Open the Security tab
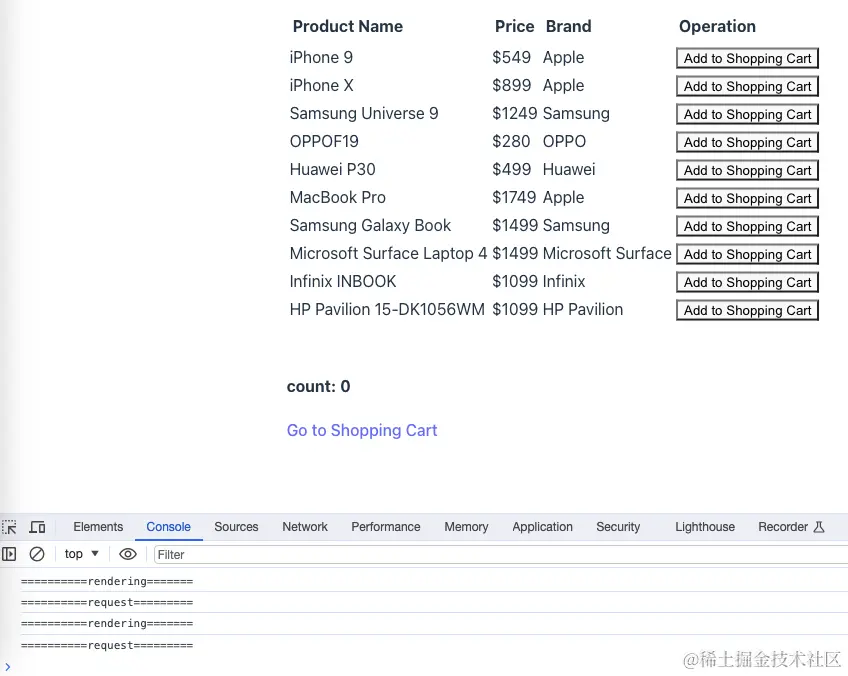This screenshot has width=848, height=676. point(618,527)
